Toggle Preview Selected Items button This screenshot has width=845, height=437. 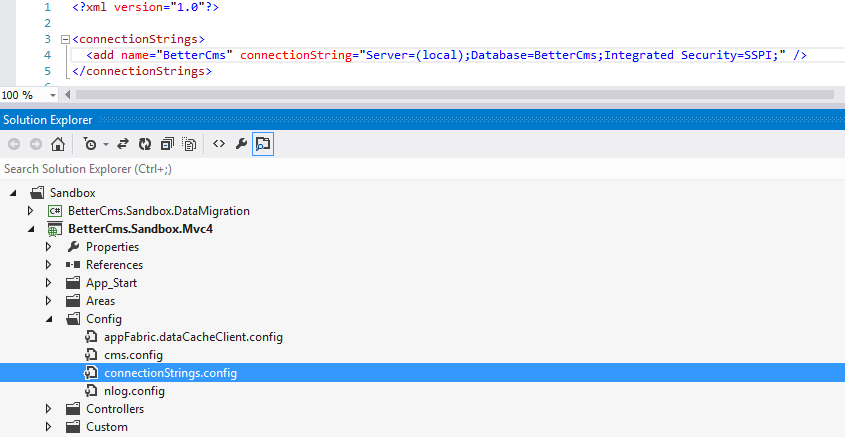tap(263, 144)
